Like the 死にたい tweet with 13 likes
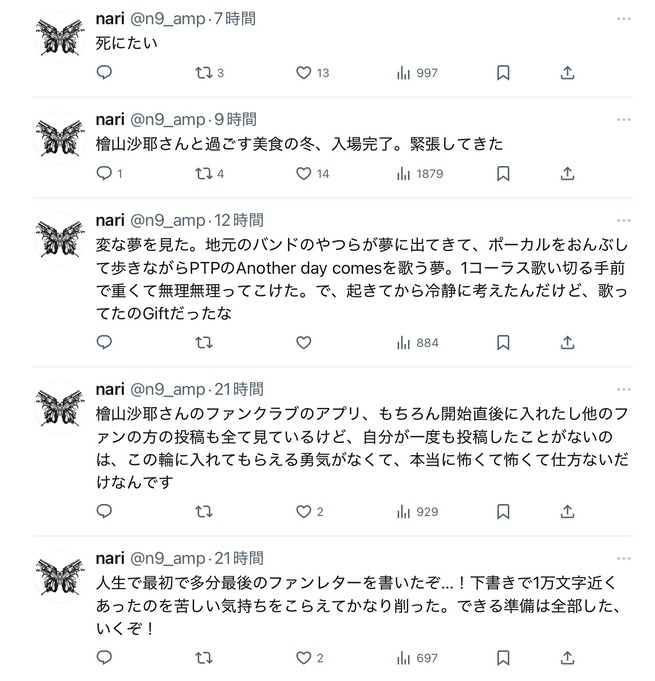 click(x=312, y=73)
